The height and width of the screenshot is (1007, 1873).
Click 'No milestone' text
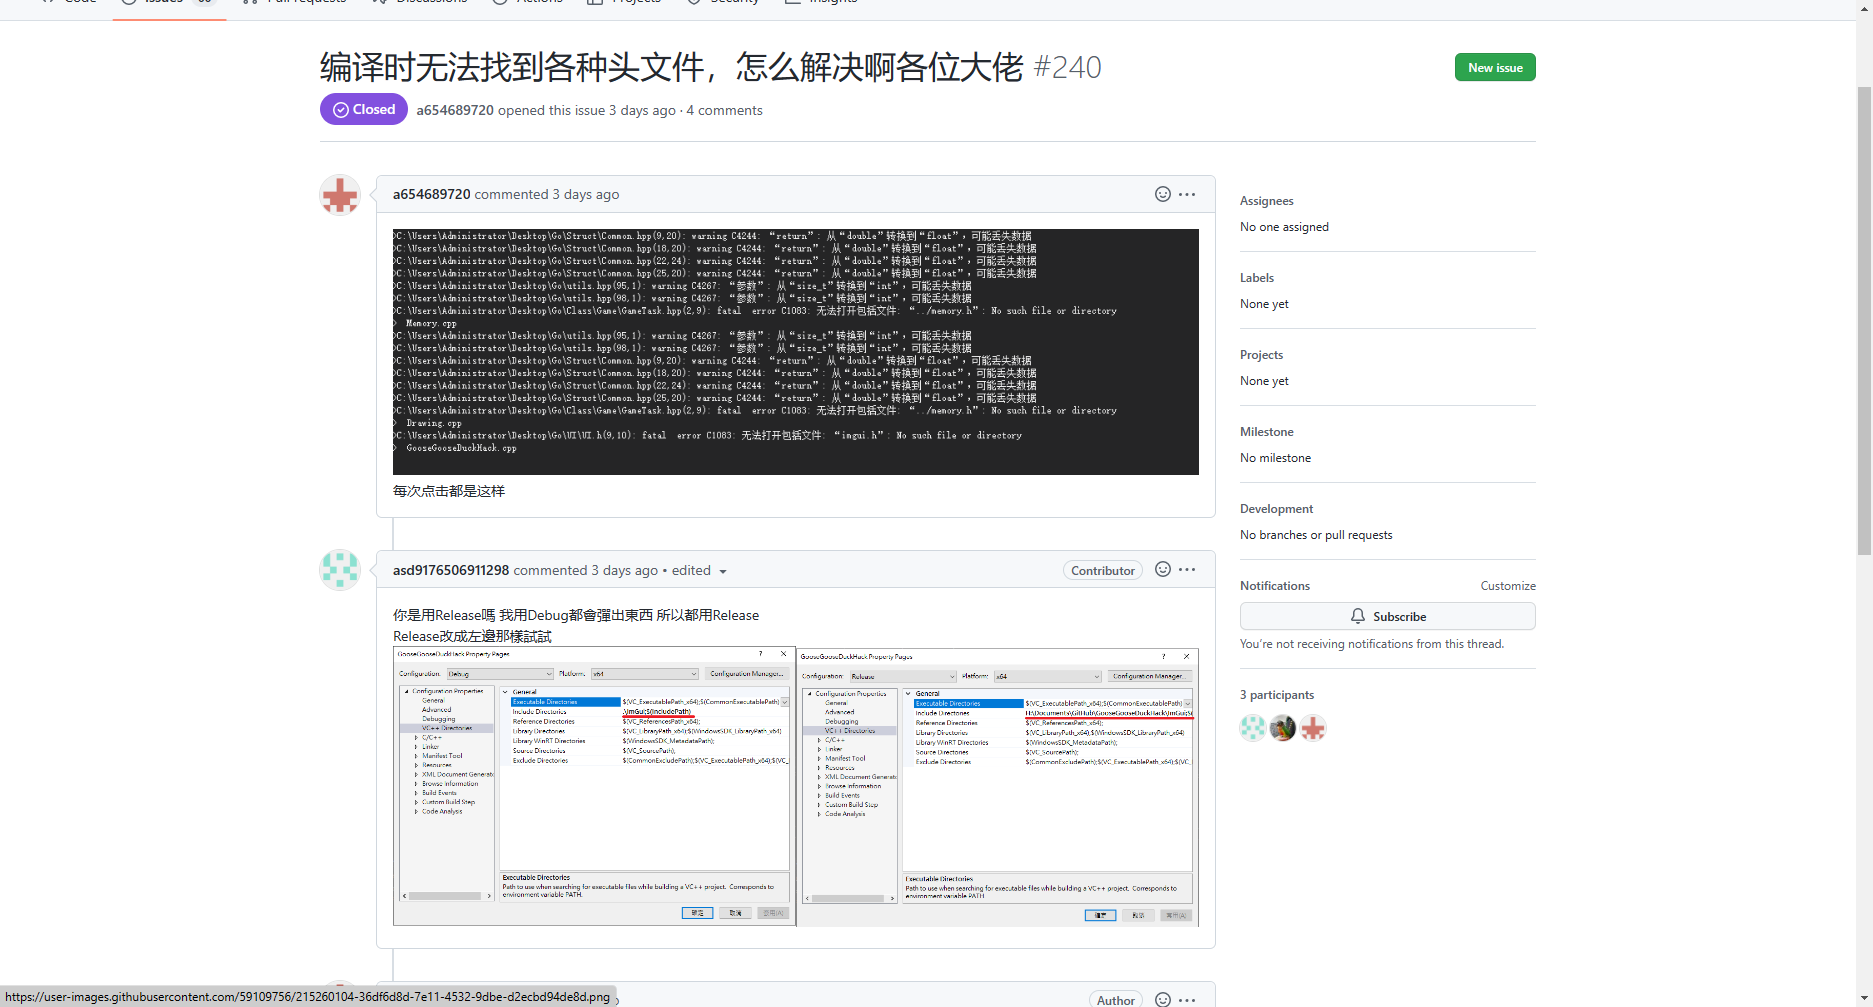pos(1275,458)
